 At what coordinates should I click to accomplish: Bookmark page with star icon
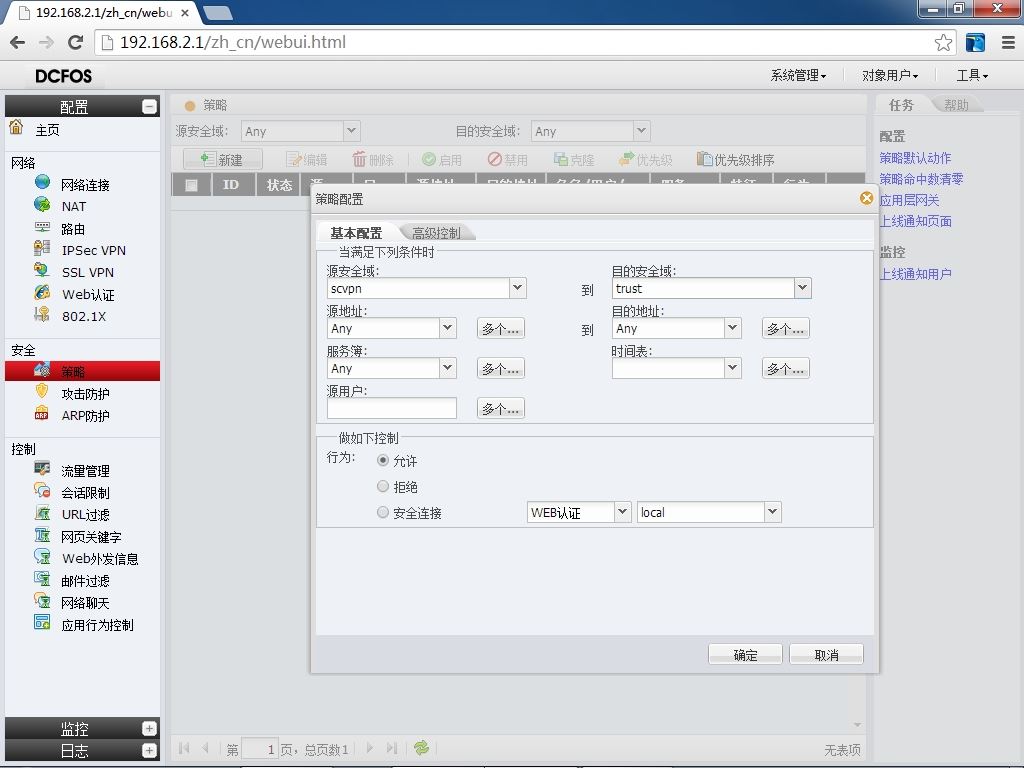click(x=943, y=42)
